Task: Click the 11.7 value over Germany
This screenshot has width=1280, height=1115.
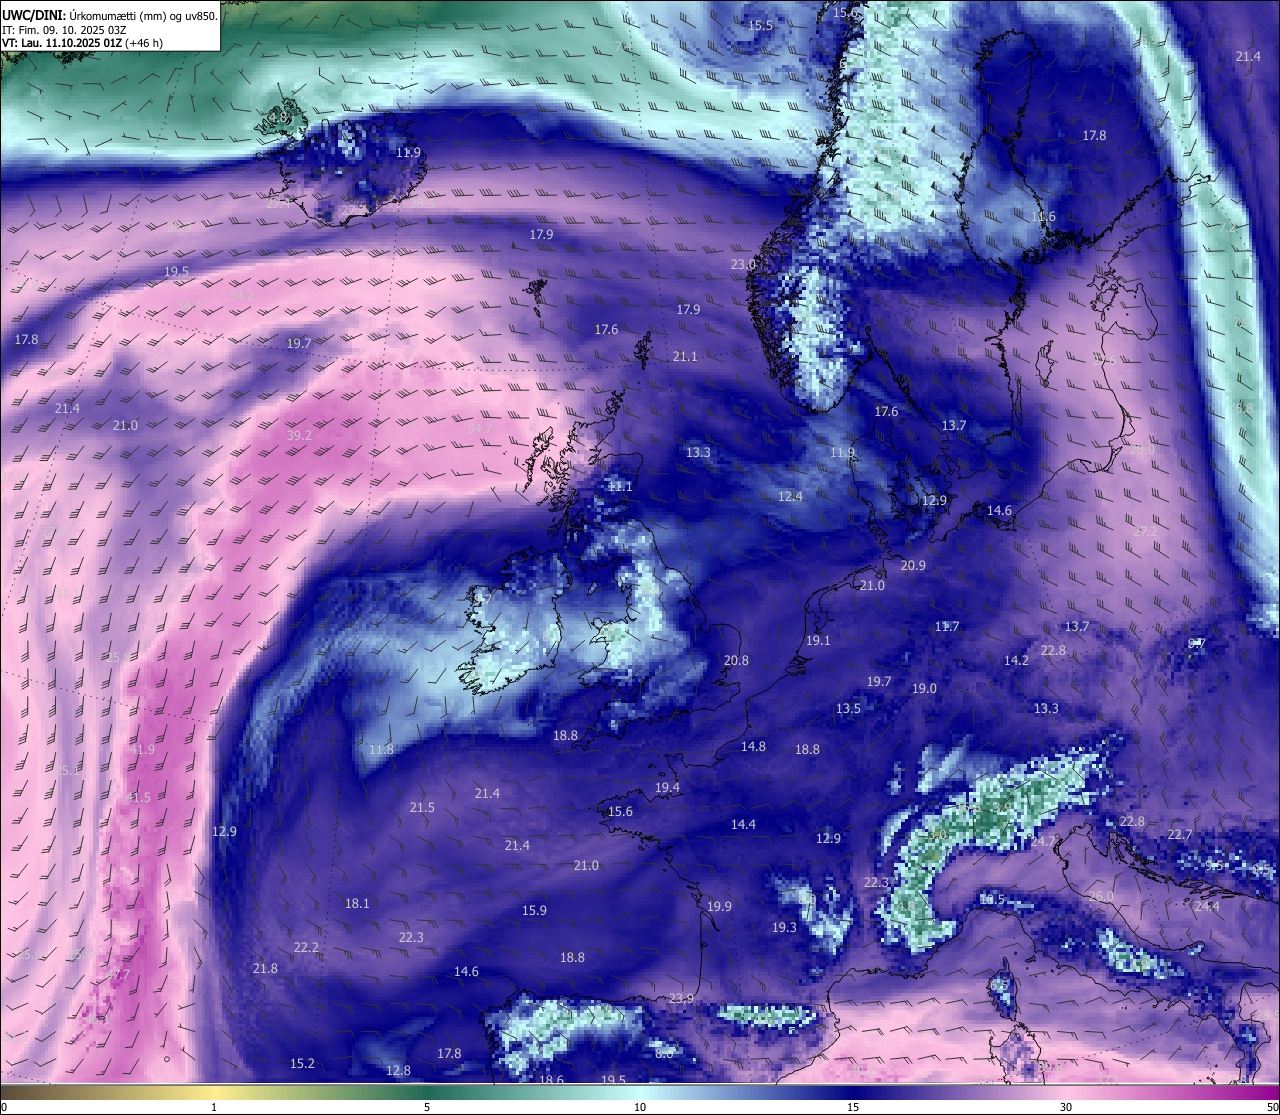Action: tap(947, 626)
